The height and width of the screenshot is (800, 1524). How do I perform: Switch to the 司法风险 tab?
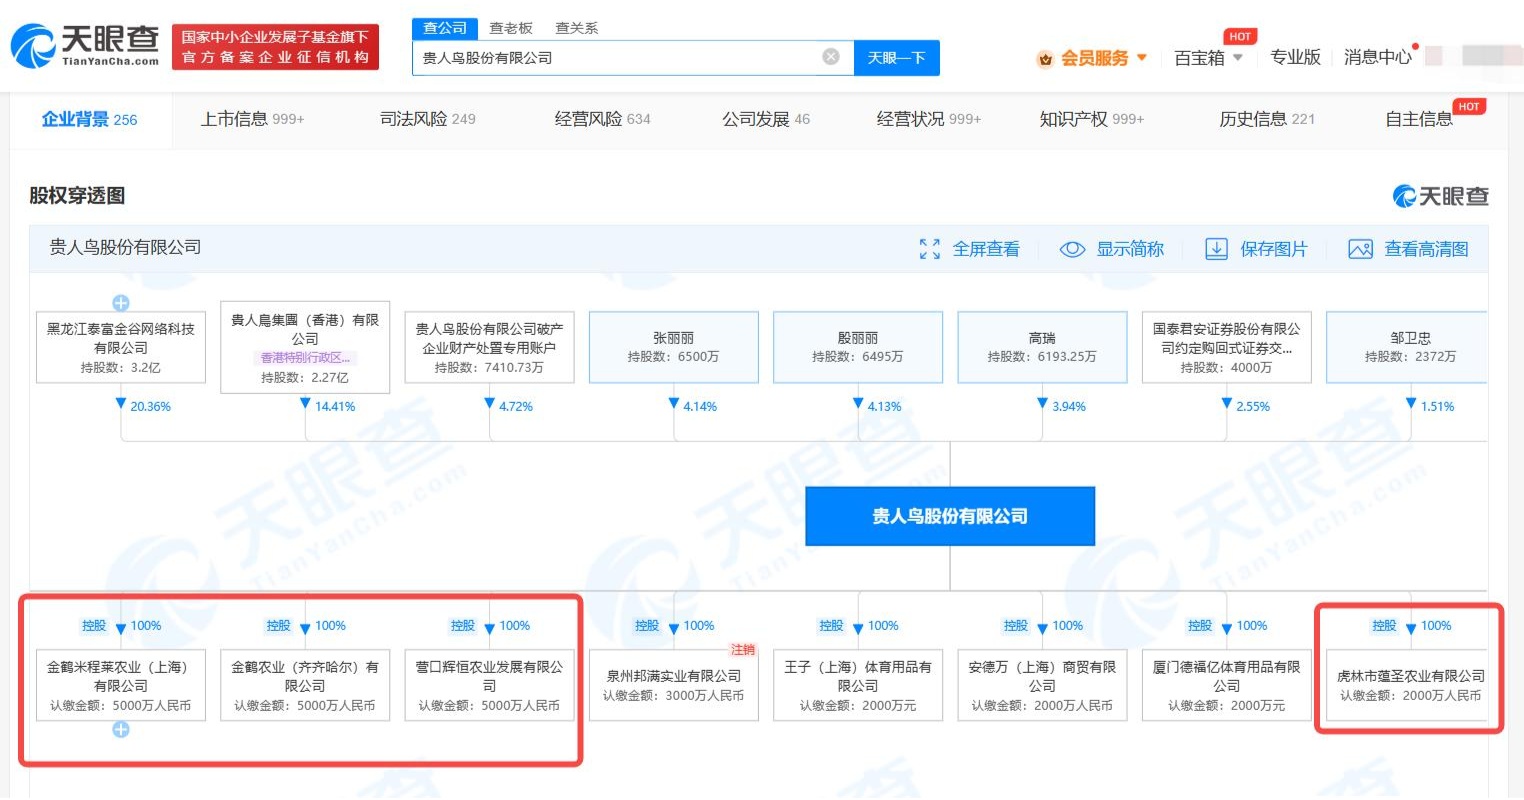click(x=427, y=119)
